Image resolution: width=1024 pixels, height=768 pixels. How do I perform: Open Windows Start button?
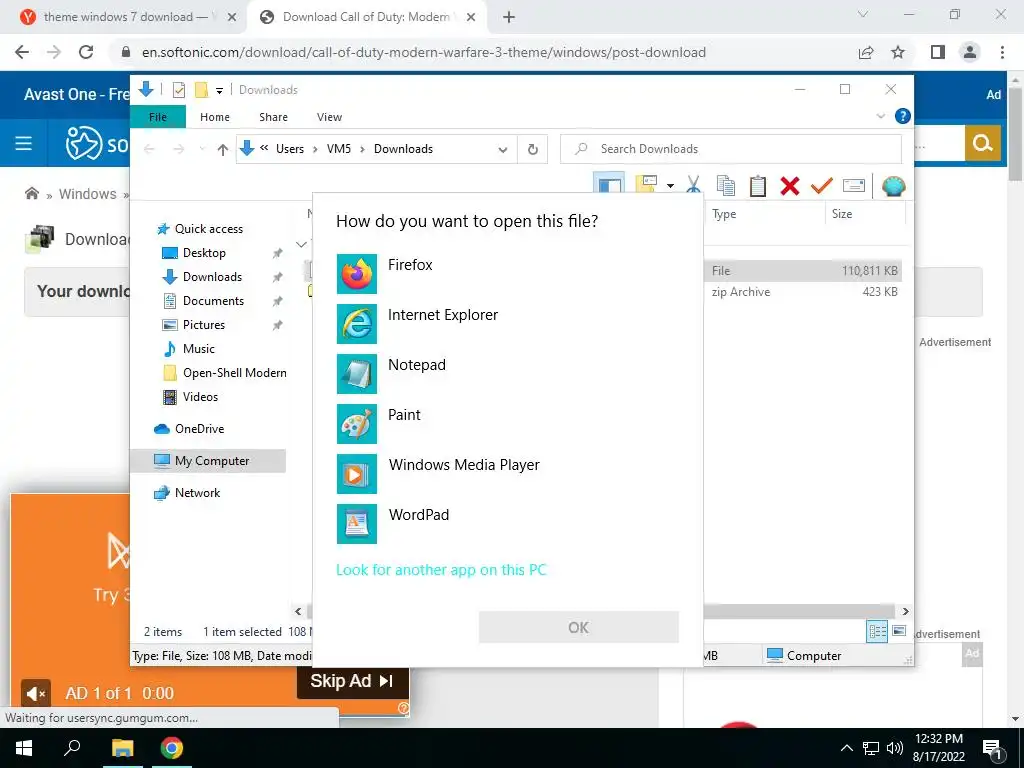click(24, 748)
